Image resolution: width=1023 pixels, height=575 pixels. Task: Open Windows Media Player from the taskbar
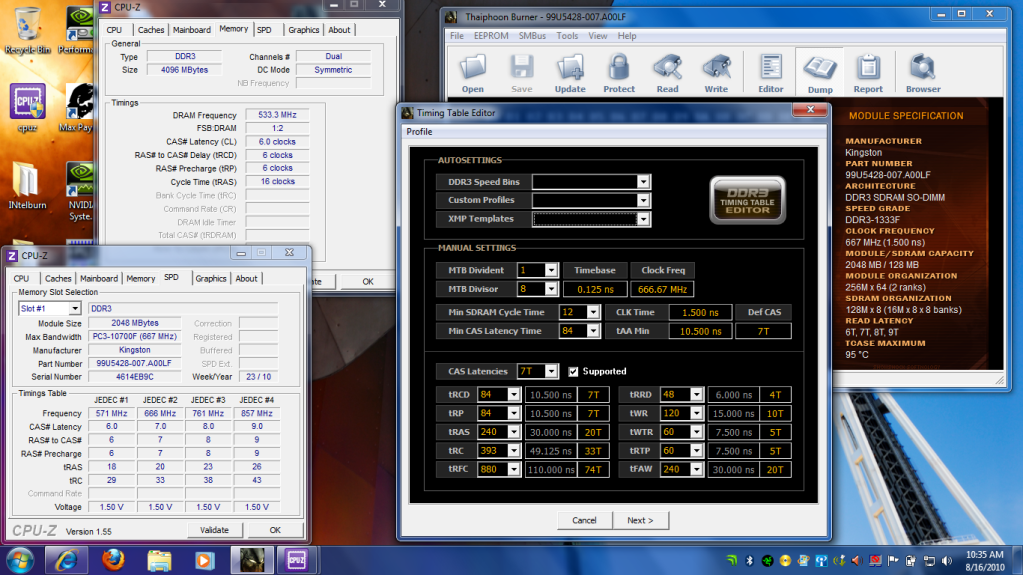coord(205,561)
